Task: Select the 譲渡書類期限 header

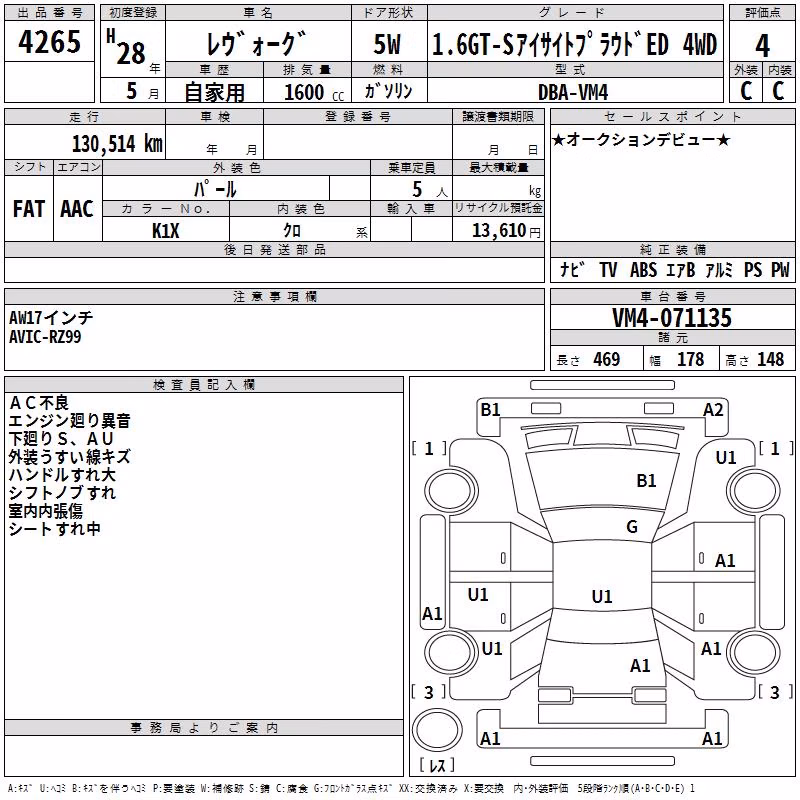Action: click(x=498, y=116)
